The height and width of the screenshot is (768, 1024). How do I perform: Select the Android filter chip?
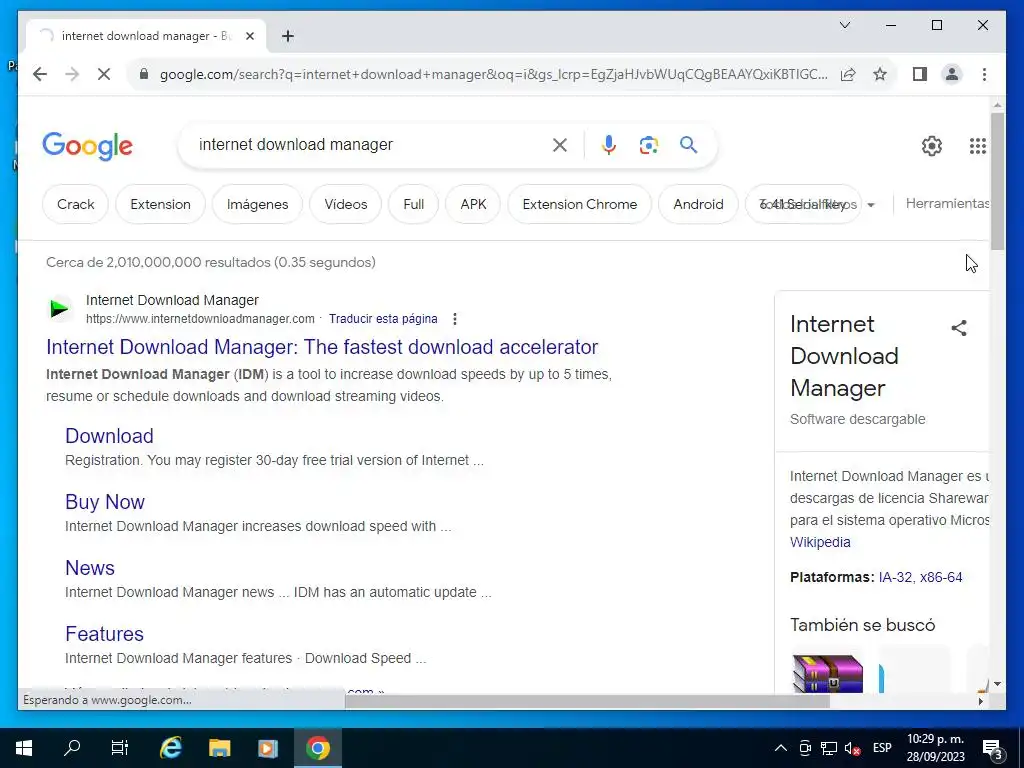[x=698, y=204]
